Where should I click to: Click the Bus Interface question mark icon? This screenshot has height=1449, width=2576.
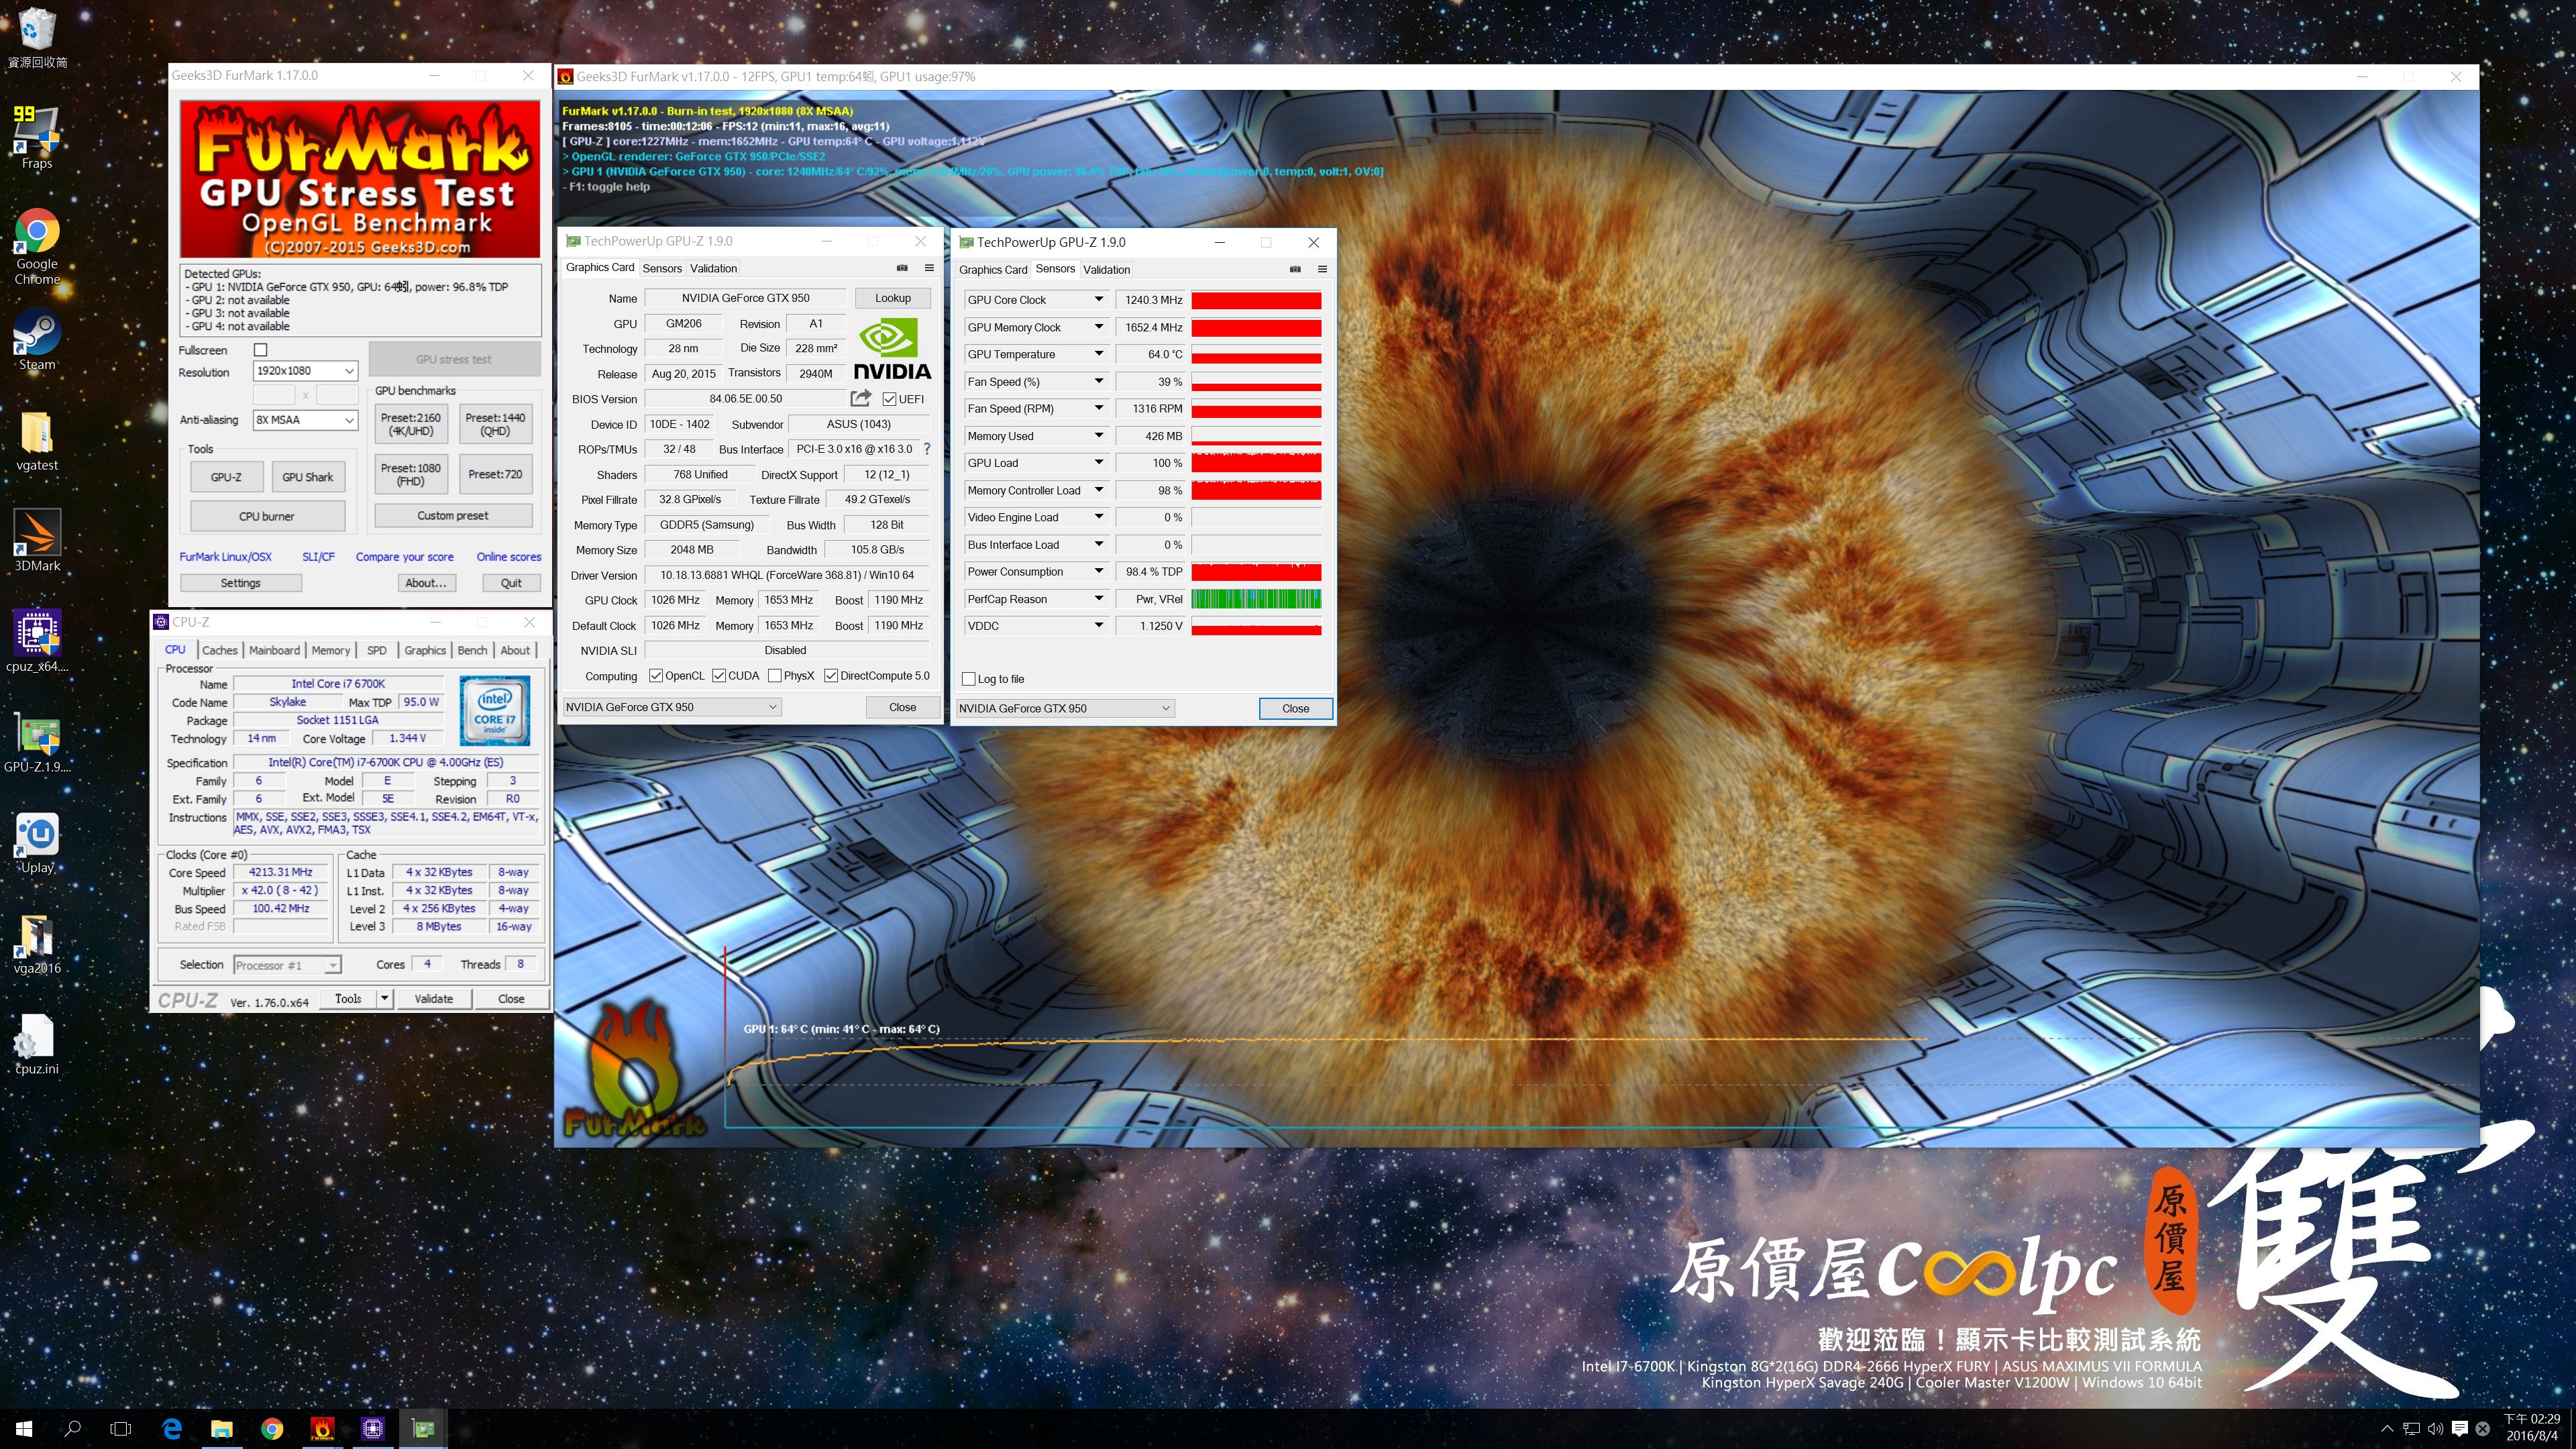(927, 449)
